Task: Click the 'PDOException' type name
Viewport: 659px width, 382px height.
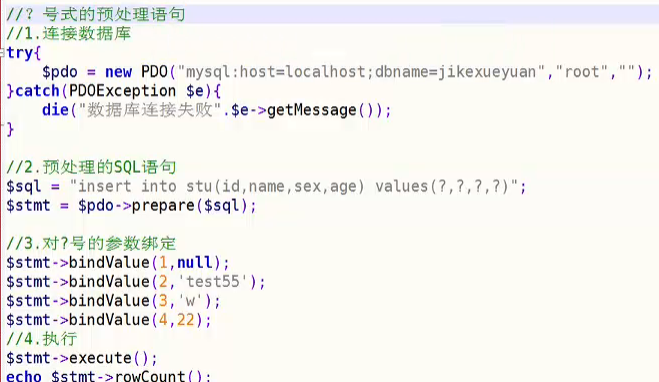Action: [x=122, y=91]
